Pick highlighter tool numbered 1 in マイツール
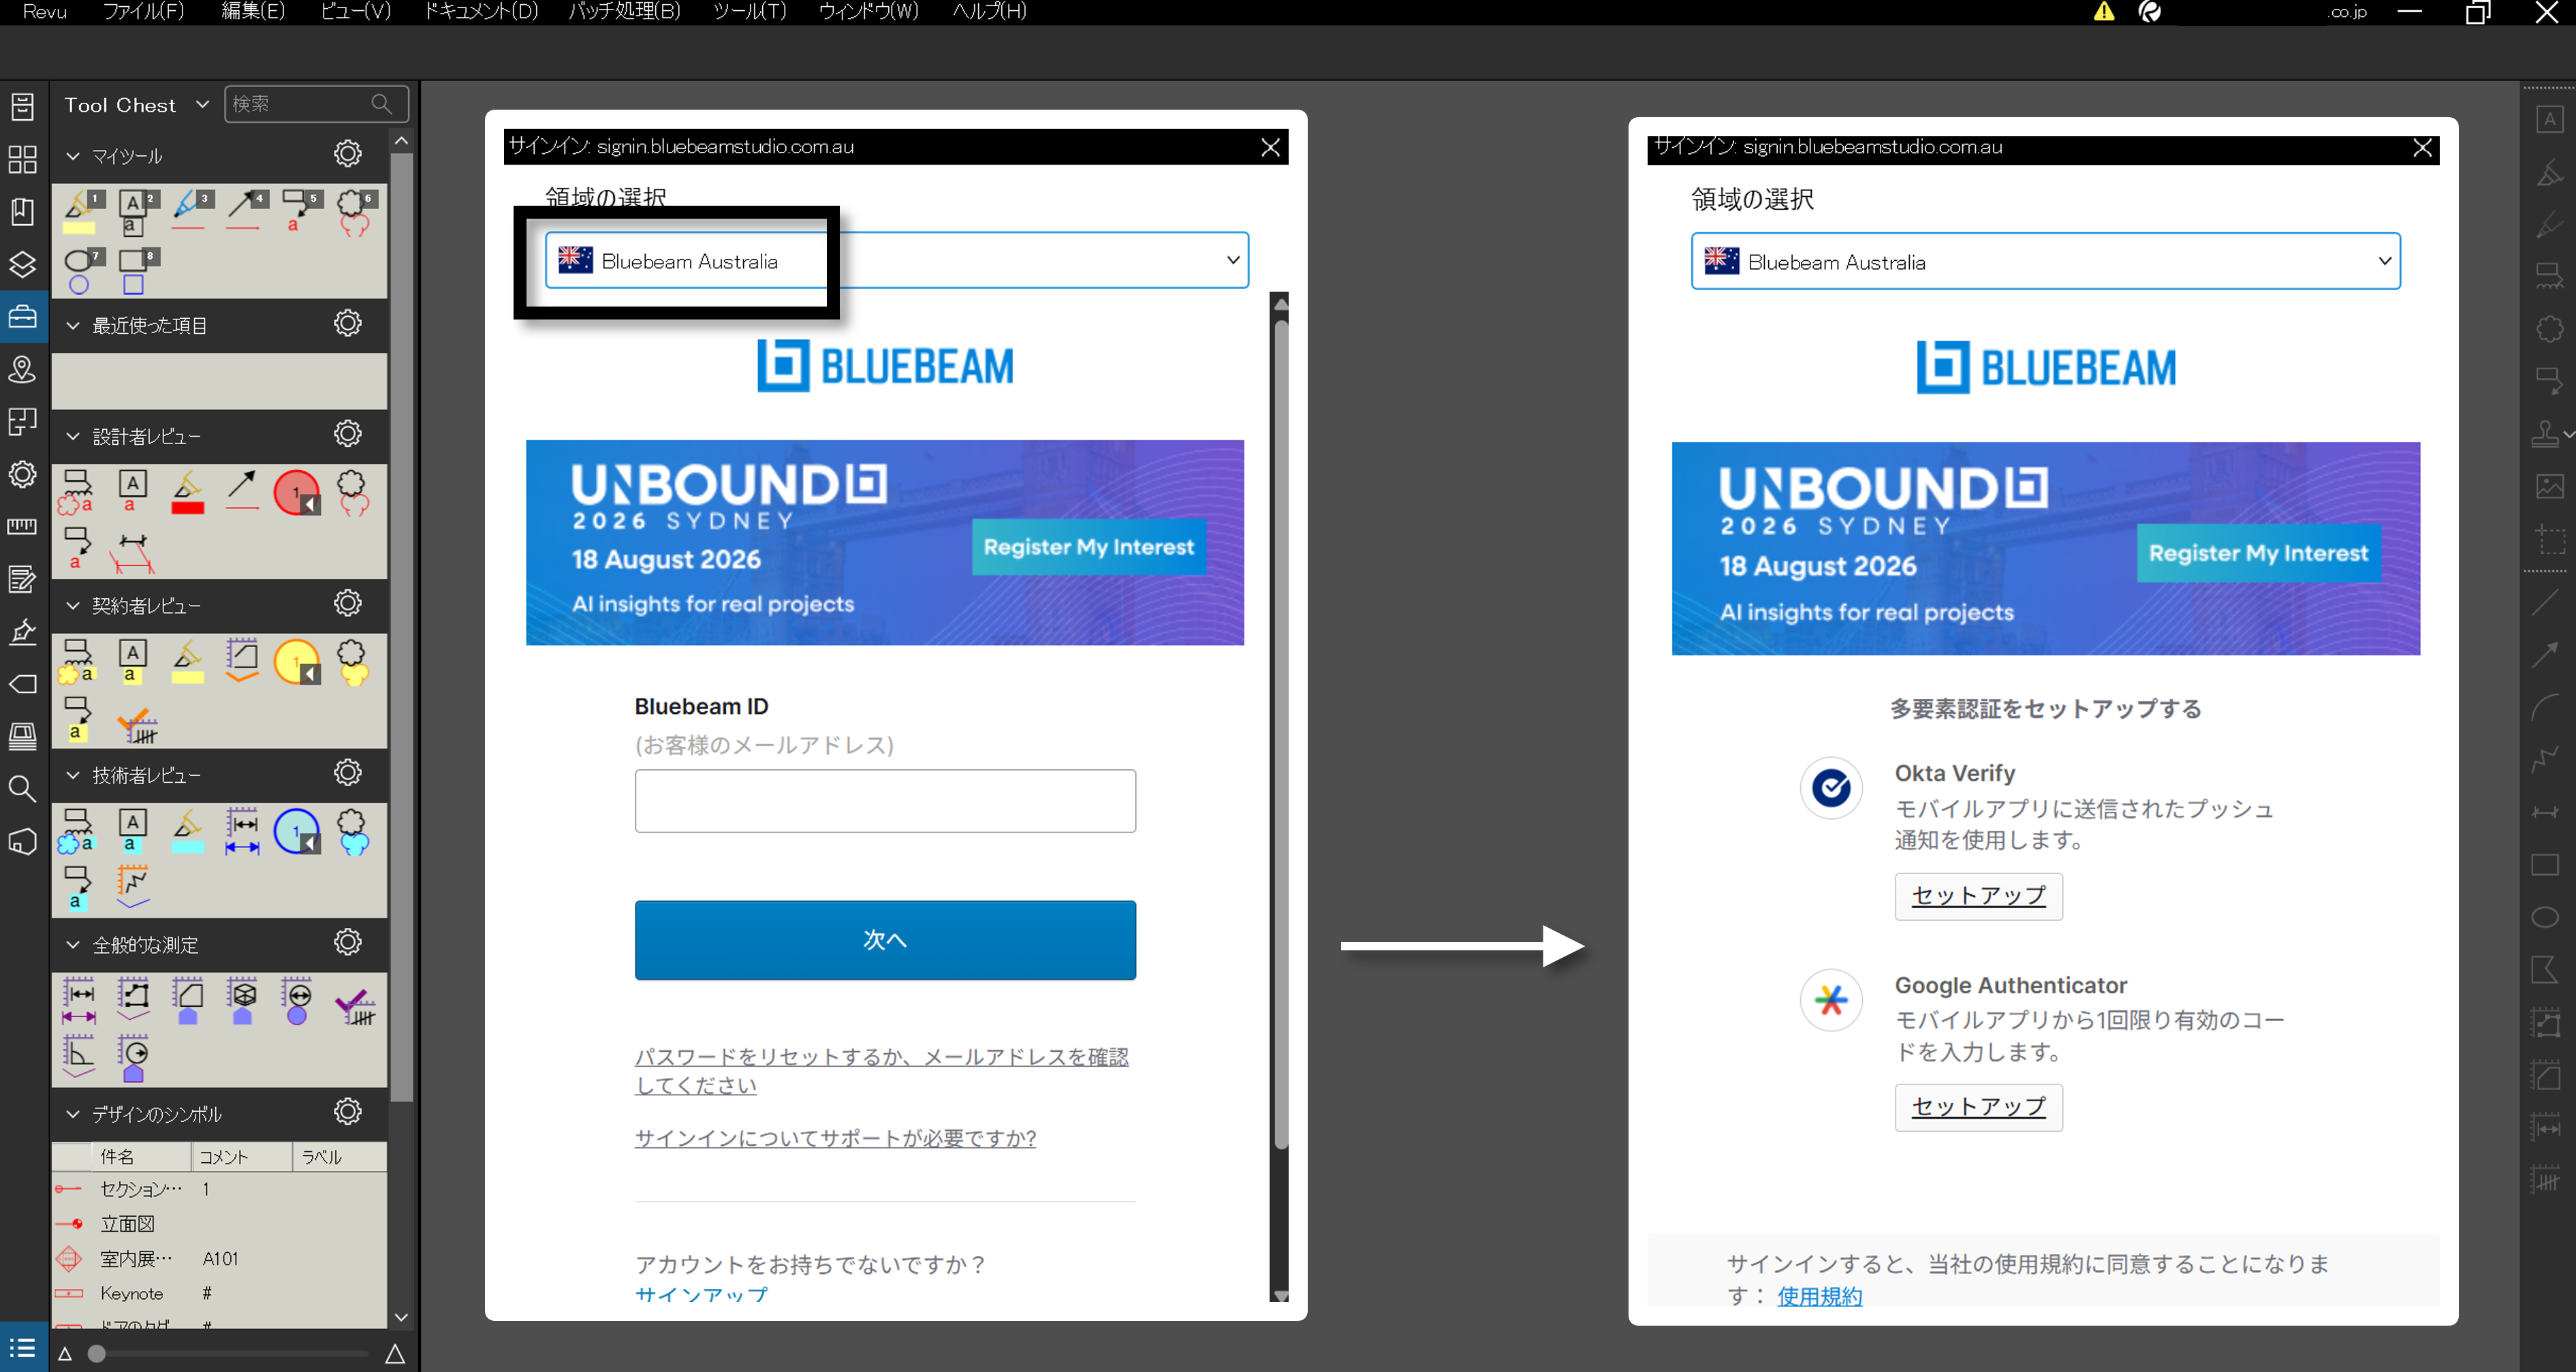 tap(82, 212)
